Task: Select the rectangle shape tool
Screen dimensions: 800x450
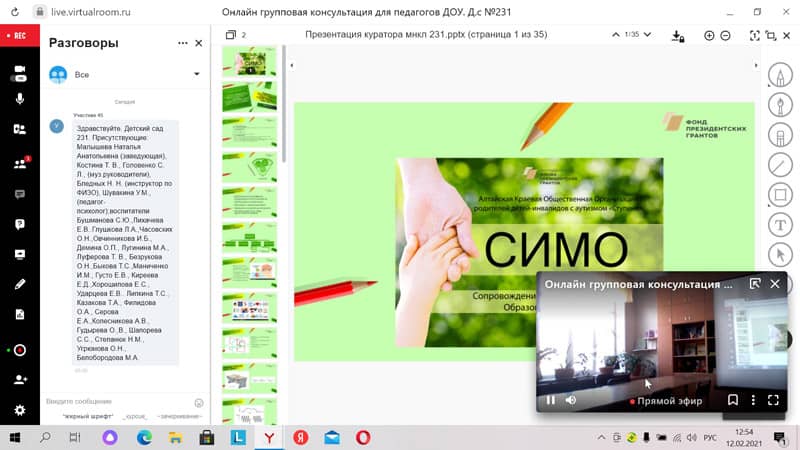Action: 780,195
